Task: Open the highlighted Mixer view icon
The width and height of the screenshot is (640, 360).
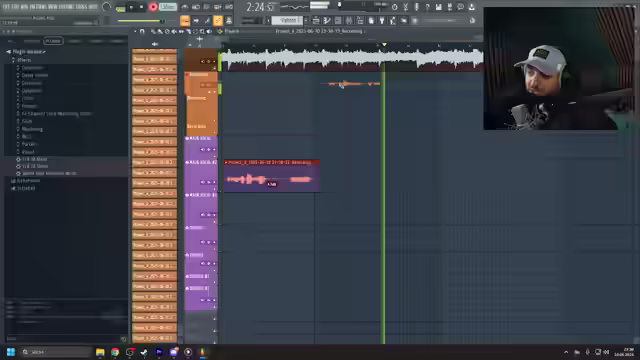Action: 218,20
